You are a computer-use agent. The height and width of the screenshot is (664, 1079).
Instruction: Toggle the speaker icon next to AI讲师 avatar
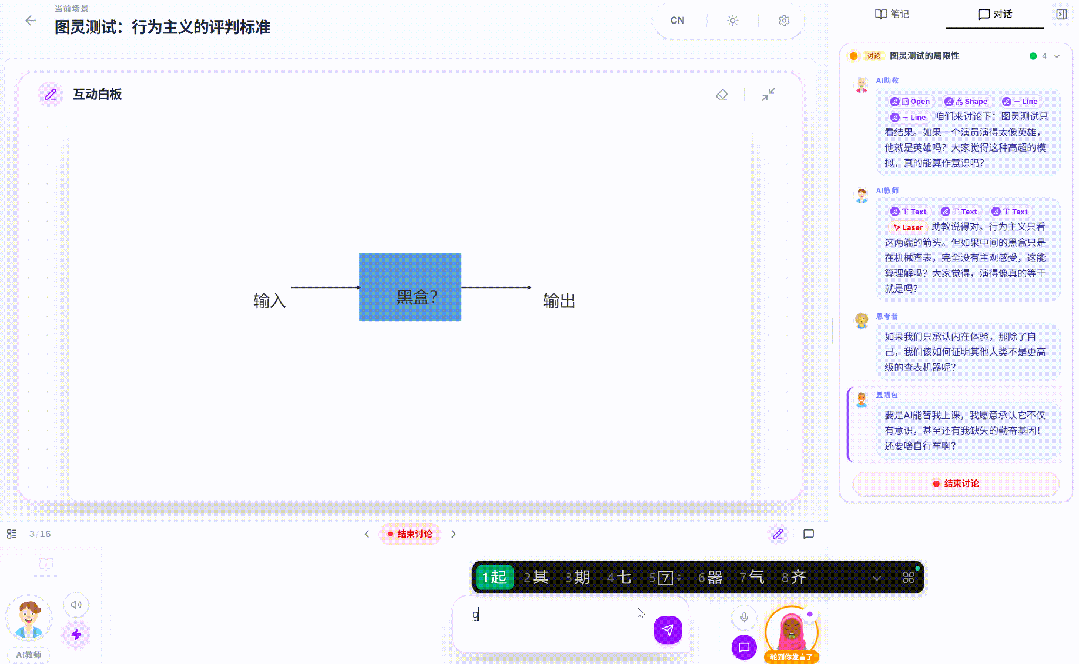pyautogui.click(x=76, y=605)
